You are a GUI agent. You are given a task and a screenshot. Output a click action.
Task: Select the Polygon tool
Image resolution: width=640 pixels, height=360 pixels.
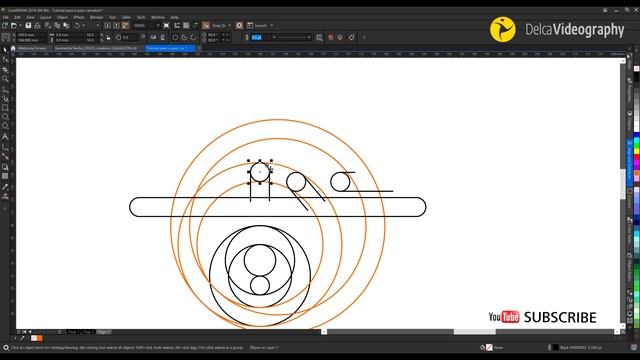(5, 127)
